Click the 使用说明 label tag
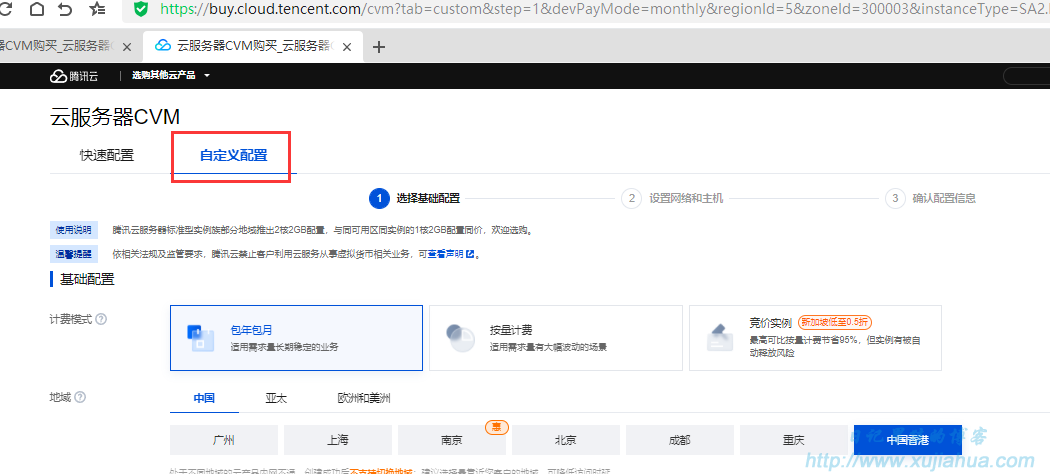The height and width of the screenshot is (474, 1050). point(74,230)
